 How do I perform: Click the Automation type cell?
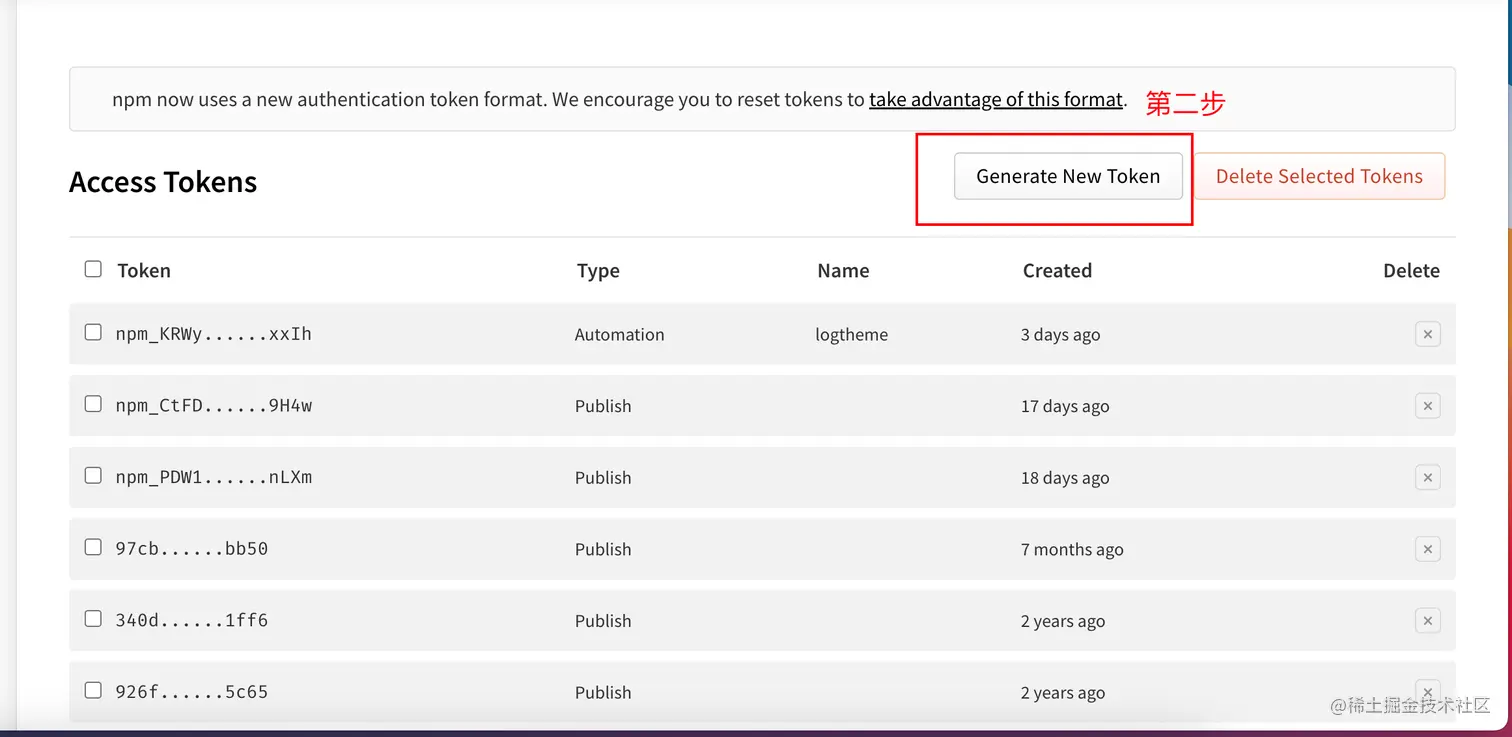click(619, 334)
